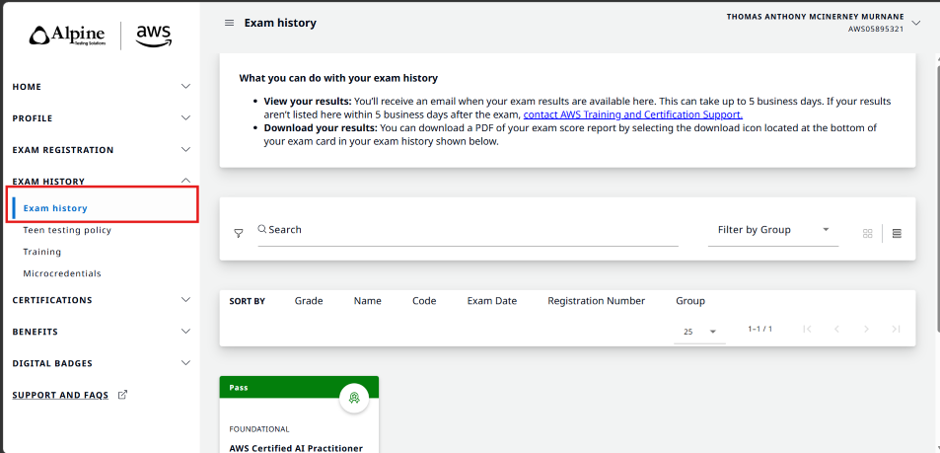
Task: Click the user name Thomas Anthony McInerney Murnane
Action: point(815,17)
